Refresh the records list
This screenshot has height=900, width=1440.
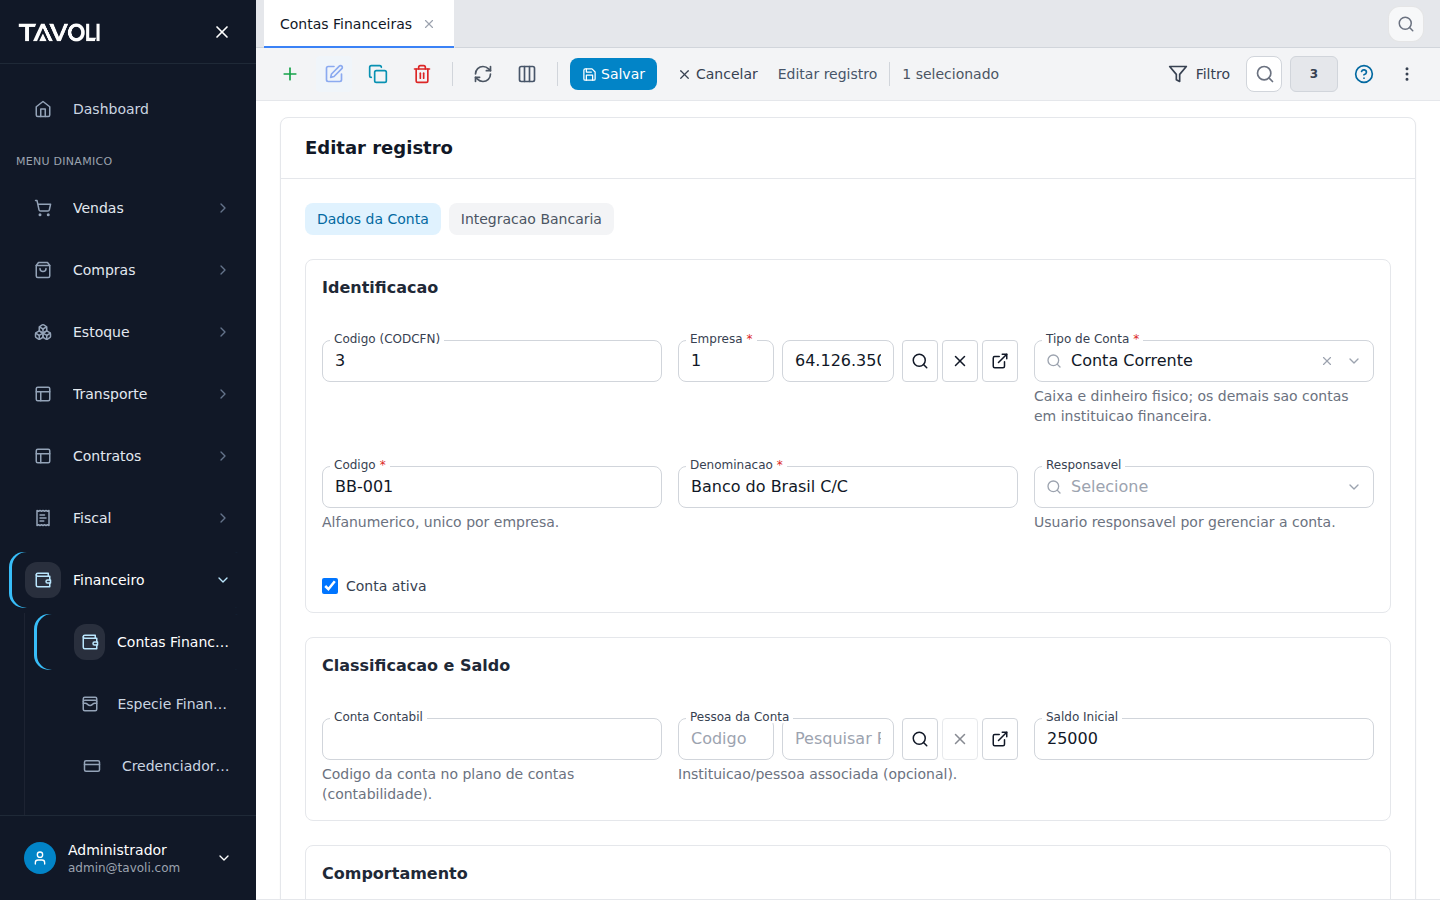tap(483, 74)
